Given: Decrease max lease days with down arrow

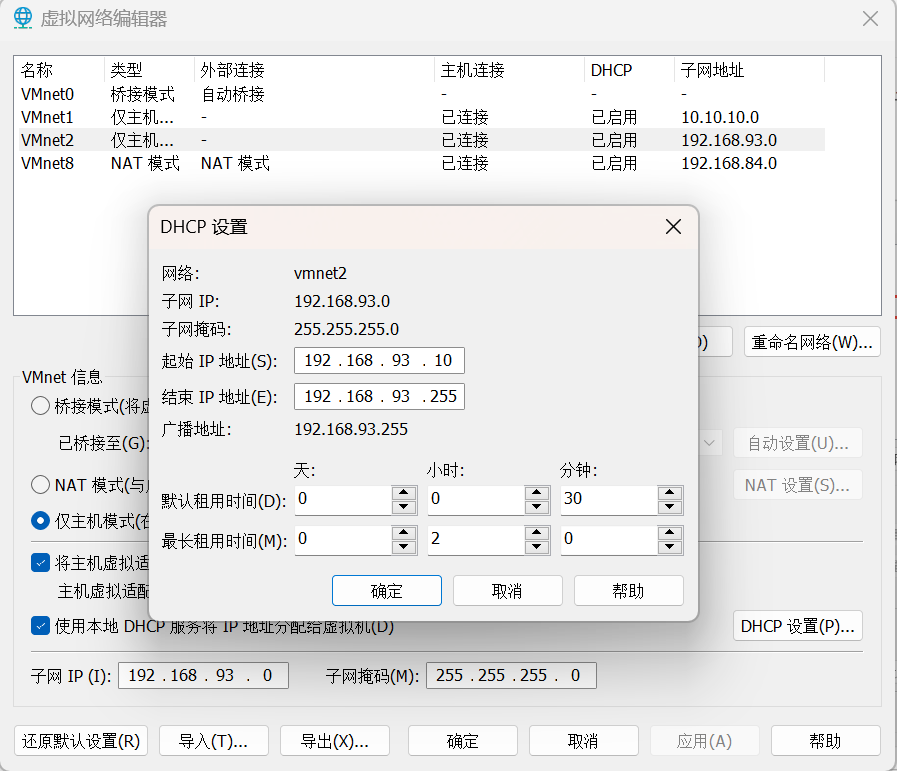Looking at the screenshot, I should (x=404, y=547).
